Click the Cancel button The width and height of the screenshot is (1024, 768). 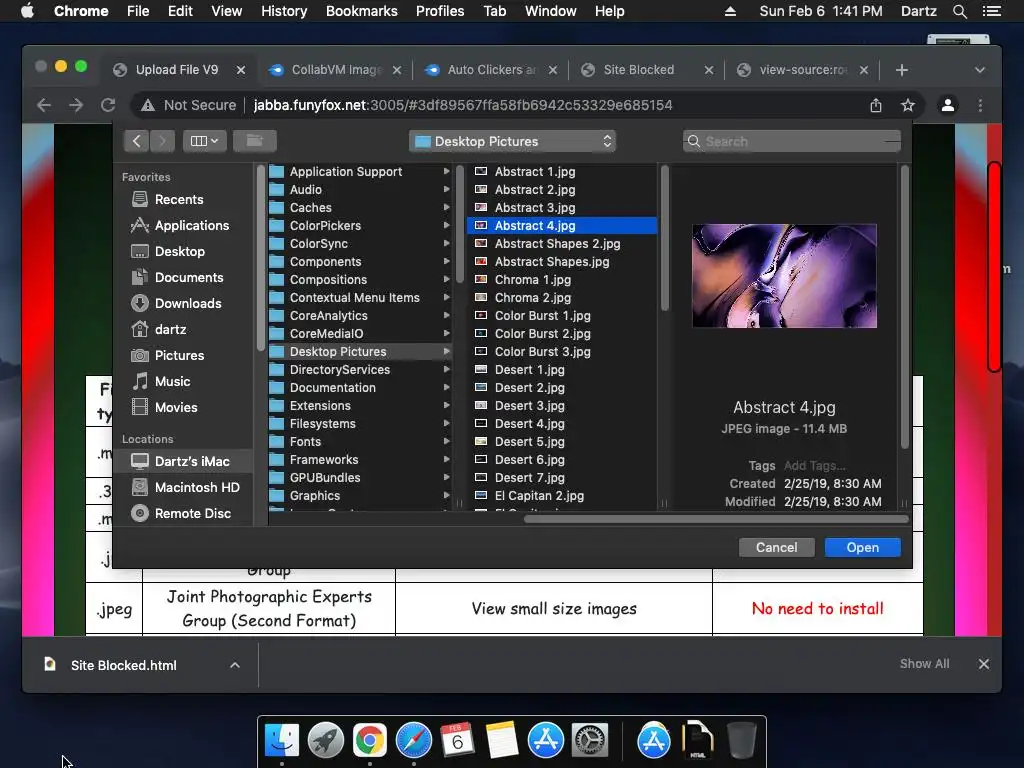coord(776,547)
